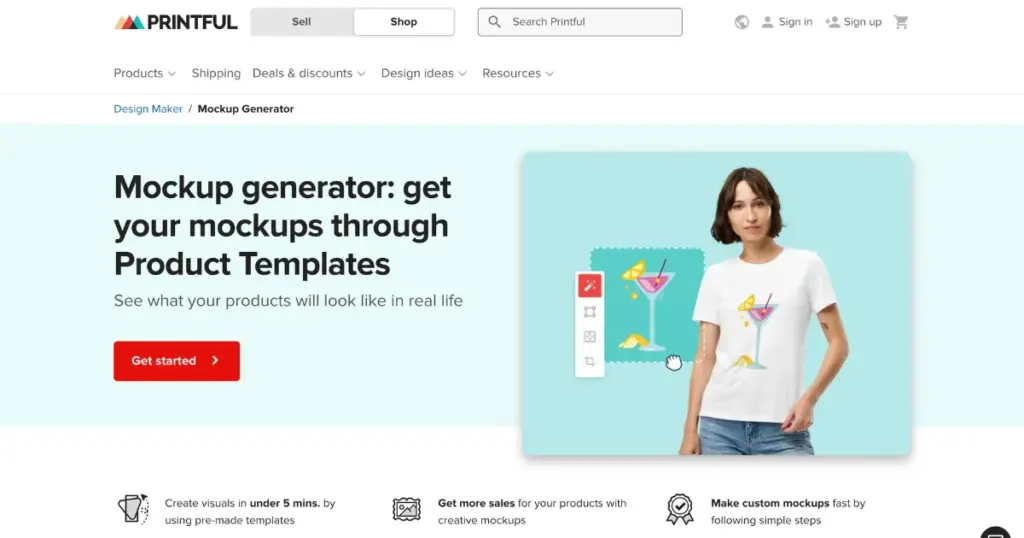The height and width of the screenshot is (538, 1024).
Task: Open the Design ideas dropdown
Action: coord(424,73)
